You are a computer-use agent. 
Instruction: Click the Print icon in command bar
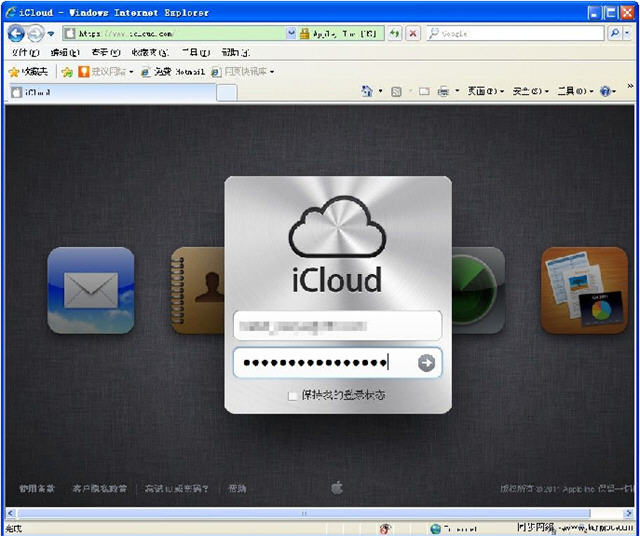click(x=443, y=91)
